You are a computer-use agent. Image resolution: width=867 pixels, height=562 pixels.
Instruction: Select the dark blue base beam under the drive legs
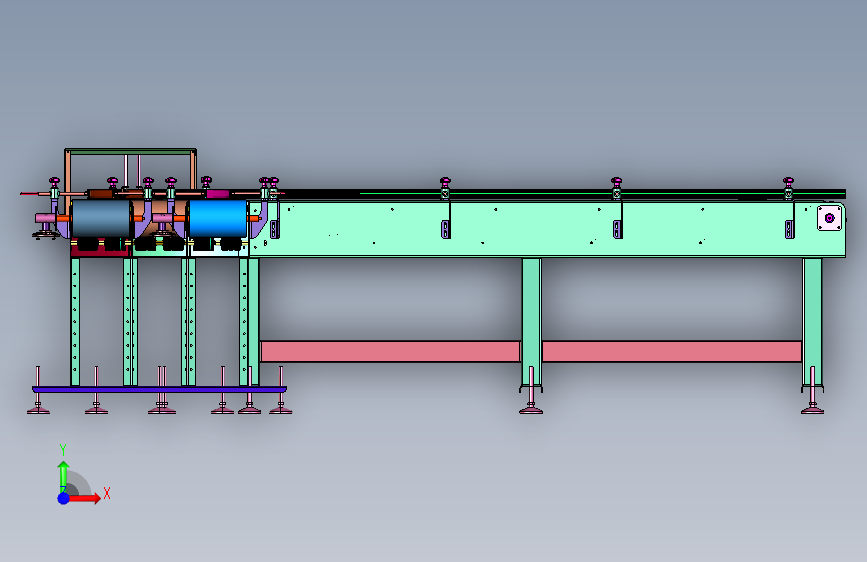159,389
